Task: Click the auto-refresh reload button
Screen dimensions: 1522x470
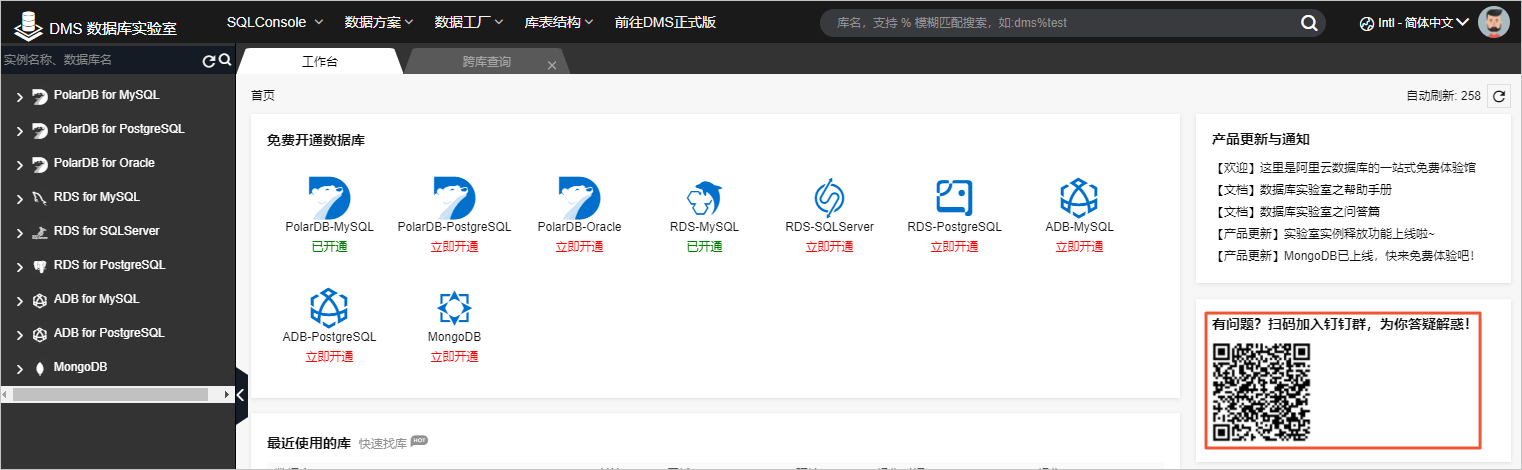Action: 1498,96
